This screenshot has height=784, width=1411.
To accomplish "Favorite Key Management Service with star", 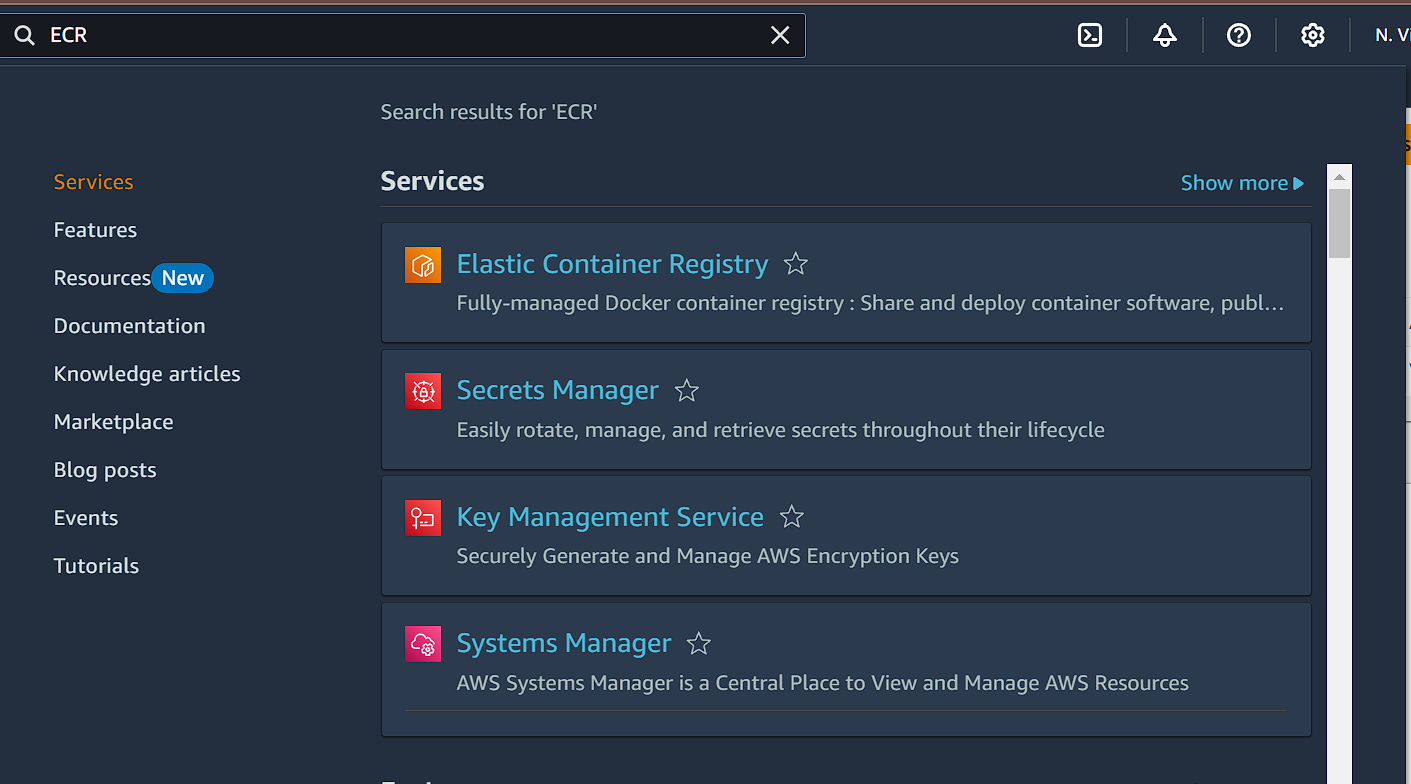I will pyautogui.click(x=792, y=517).
